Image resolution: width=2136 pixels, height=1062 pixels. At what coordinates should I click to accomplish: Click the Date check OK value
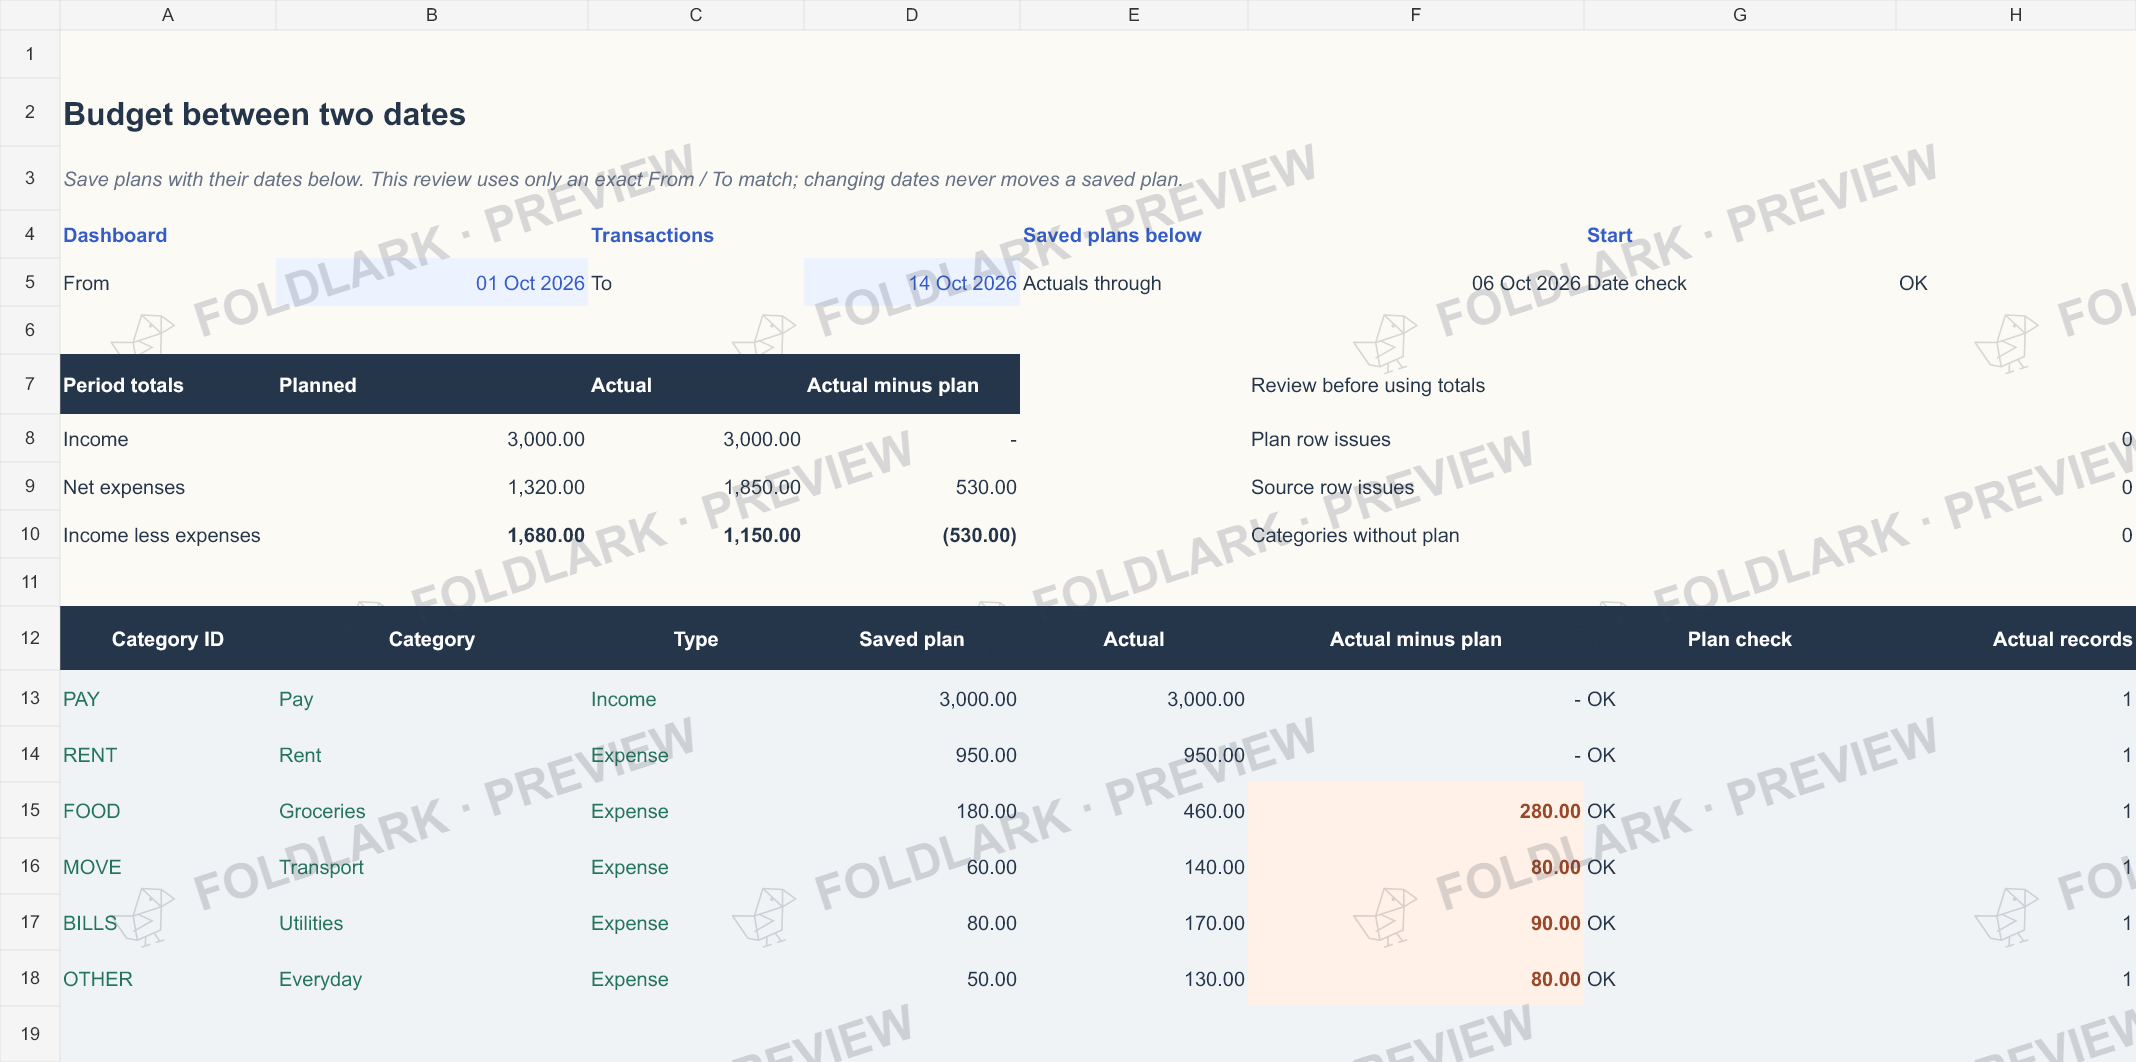pos(1913,283)
